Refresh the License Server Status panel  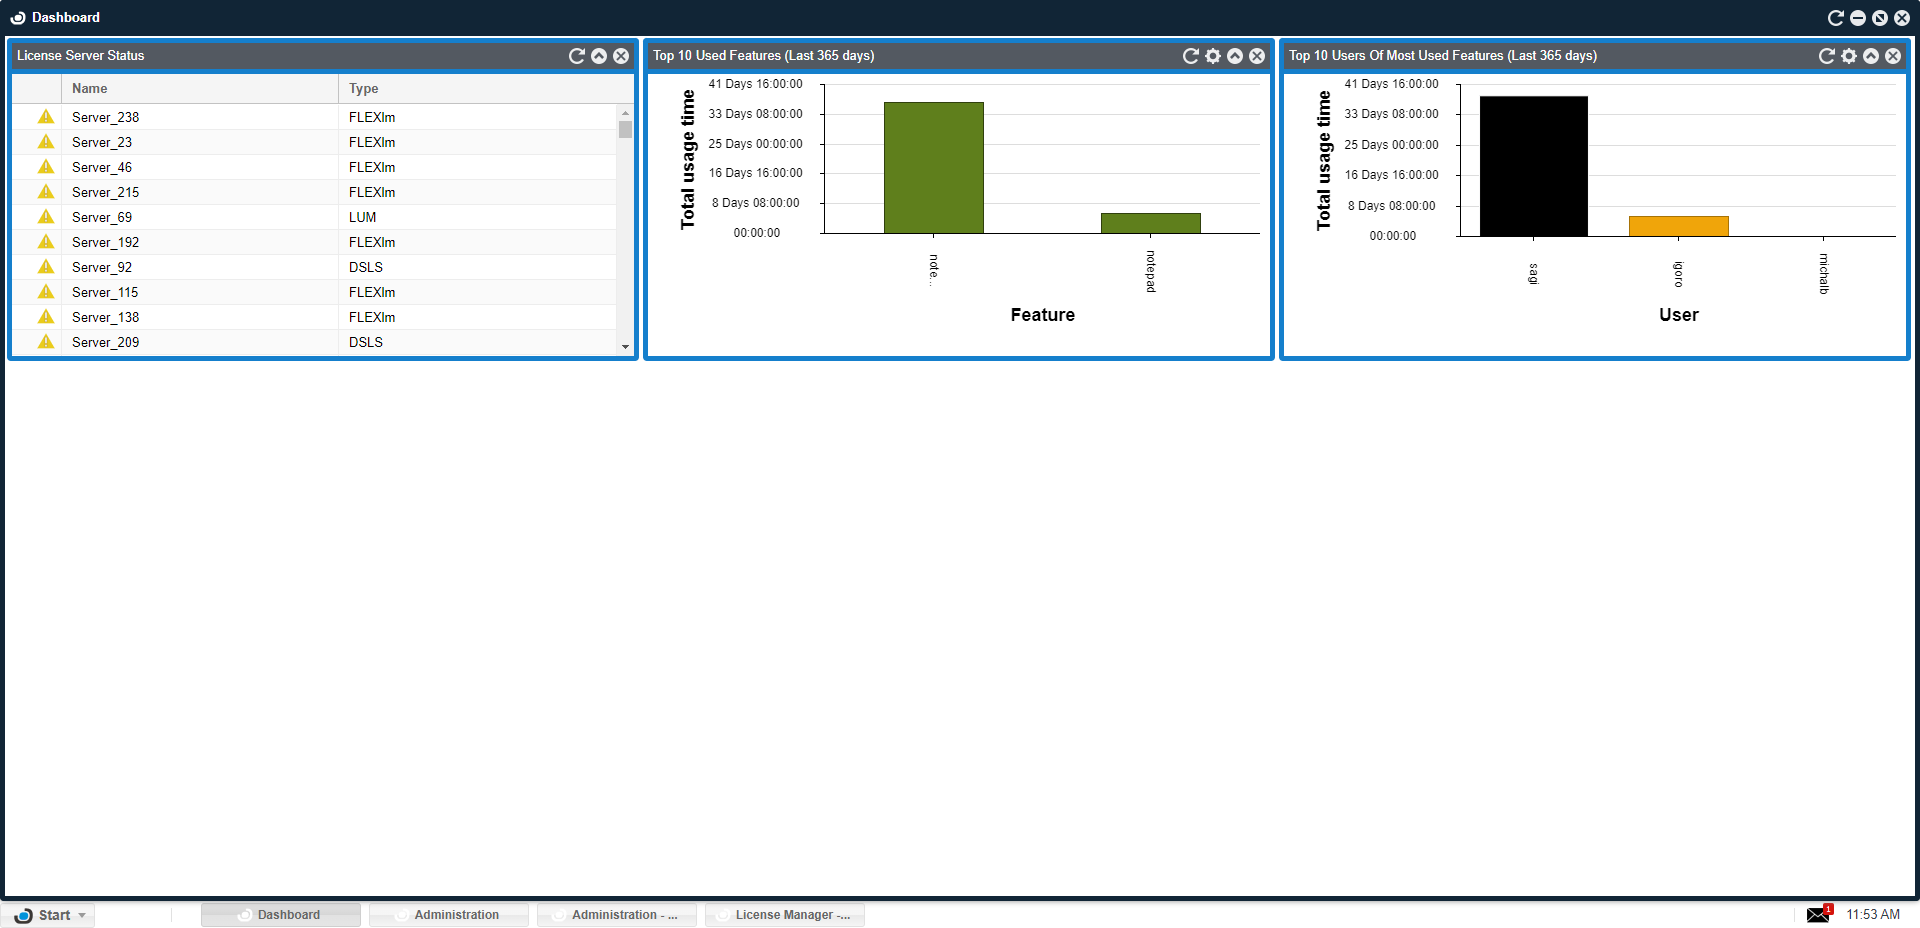[576, 56]
